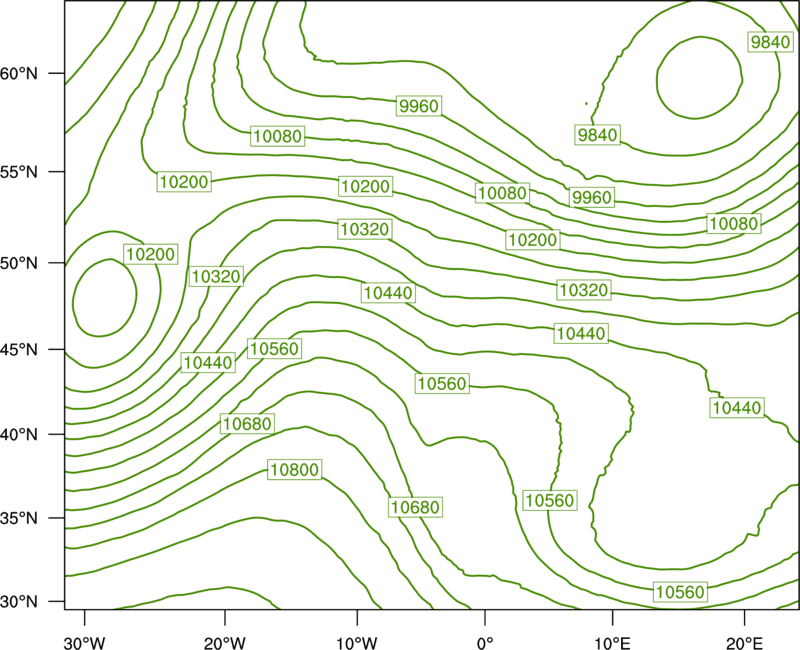Select the 10°W longitude axis label
This screenshot has height=650, width=800.
[x=357, y=643]
